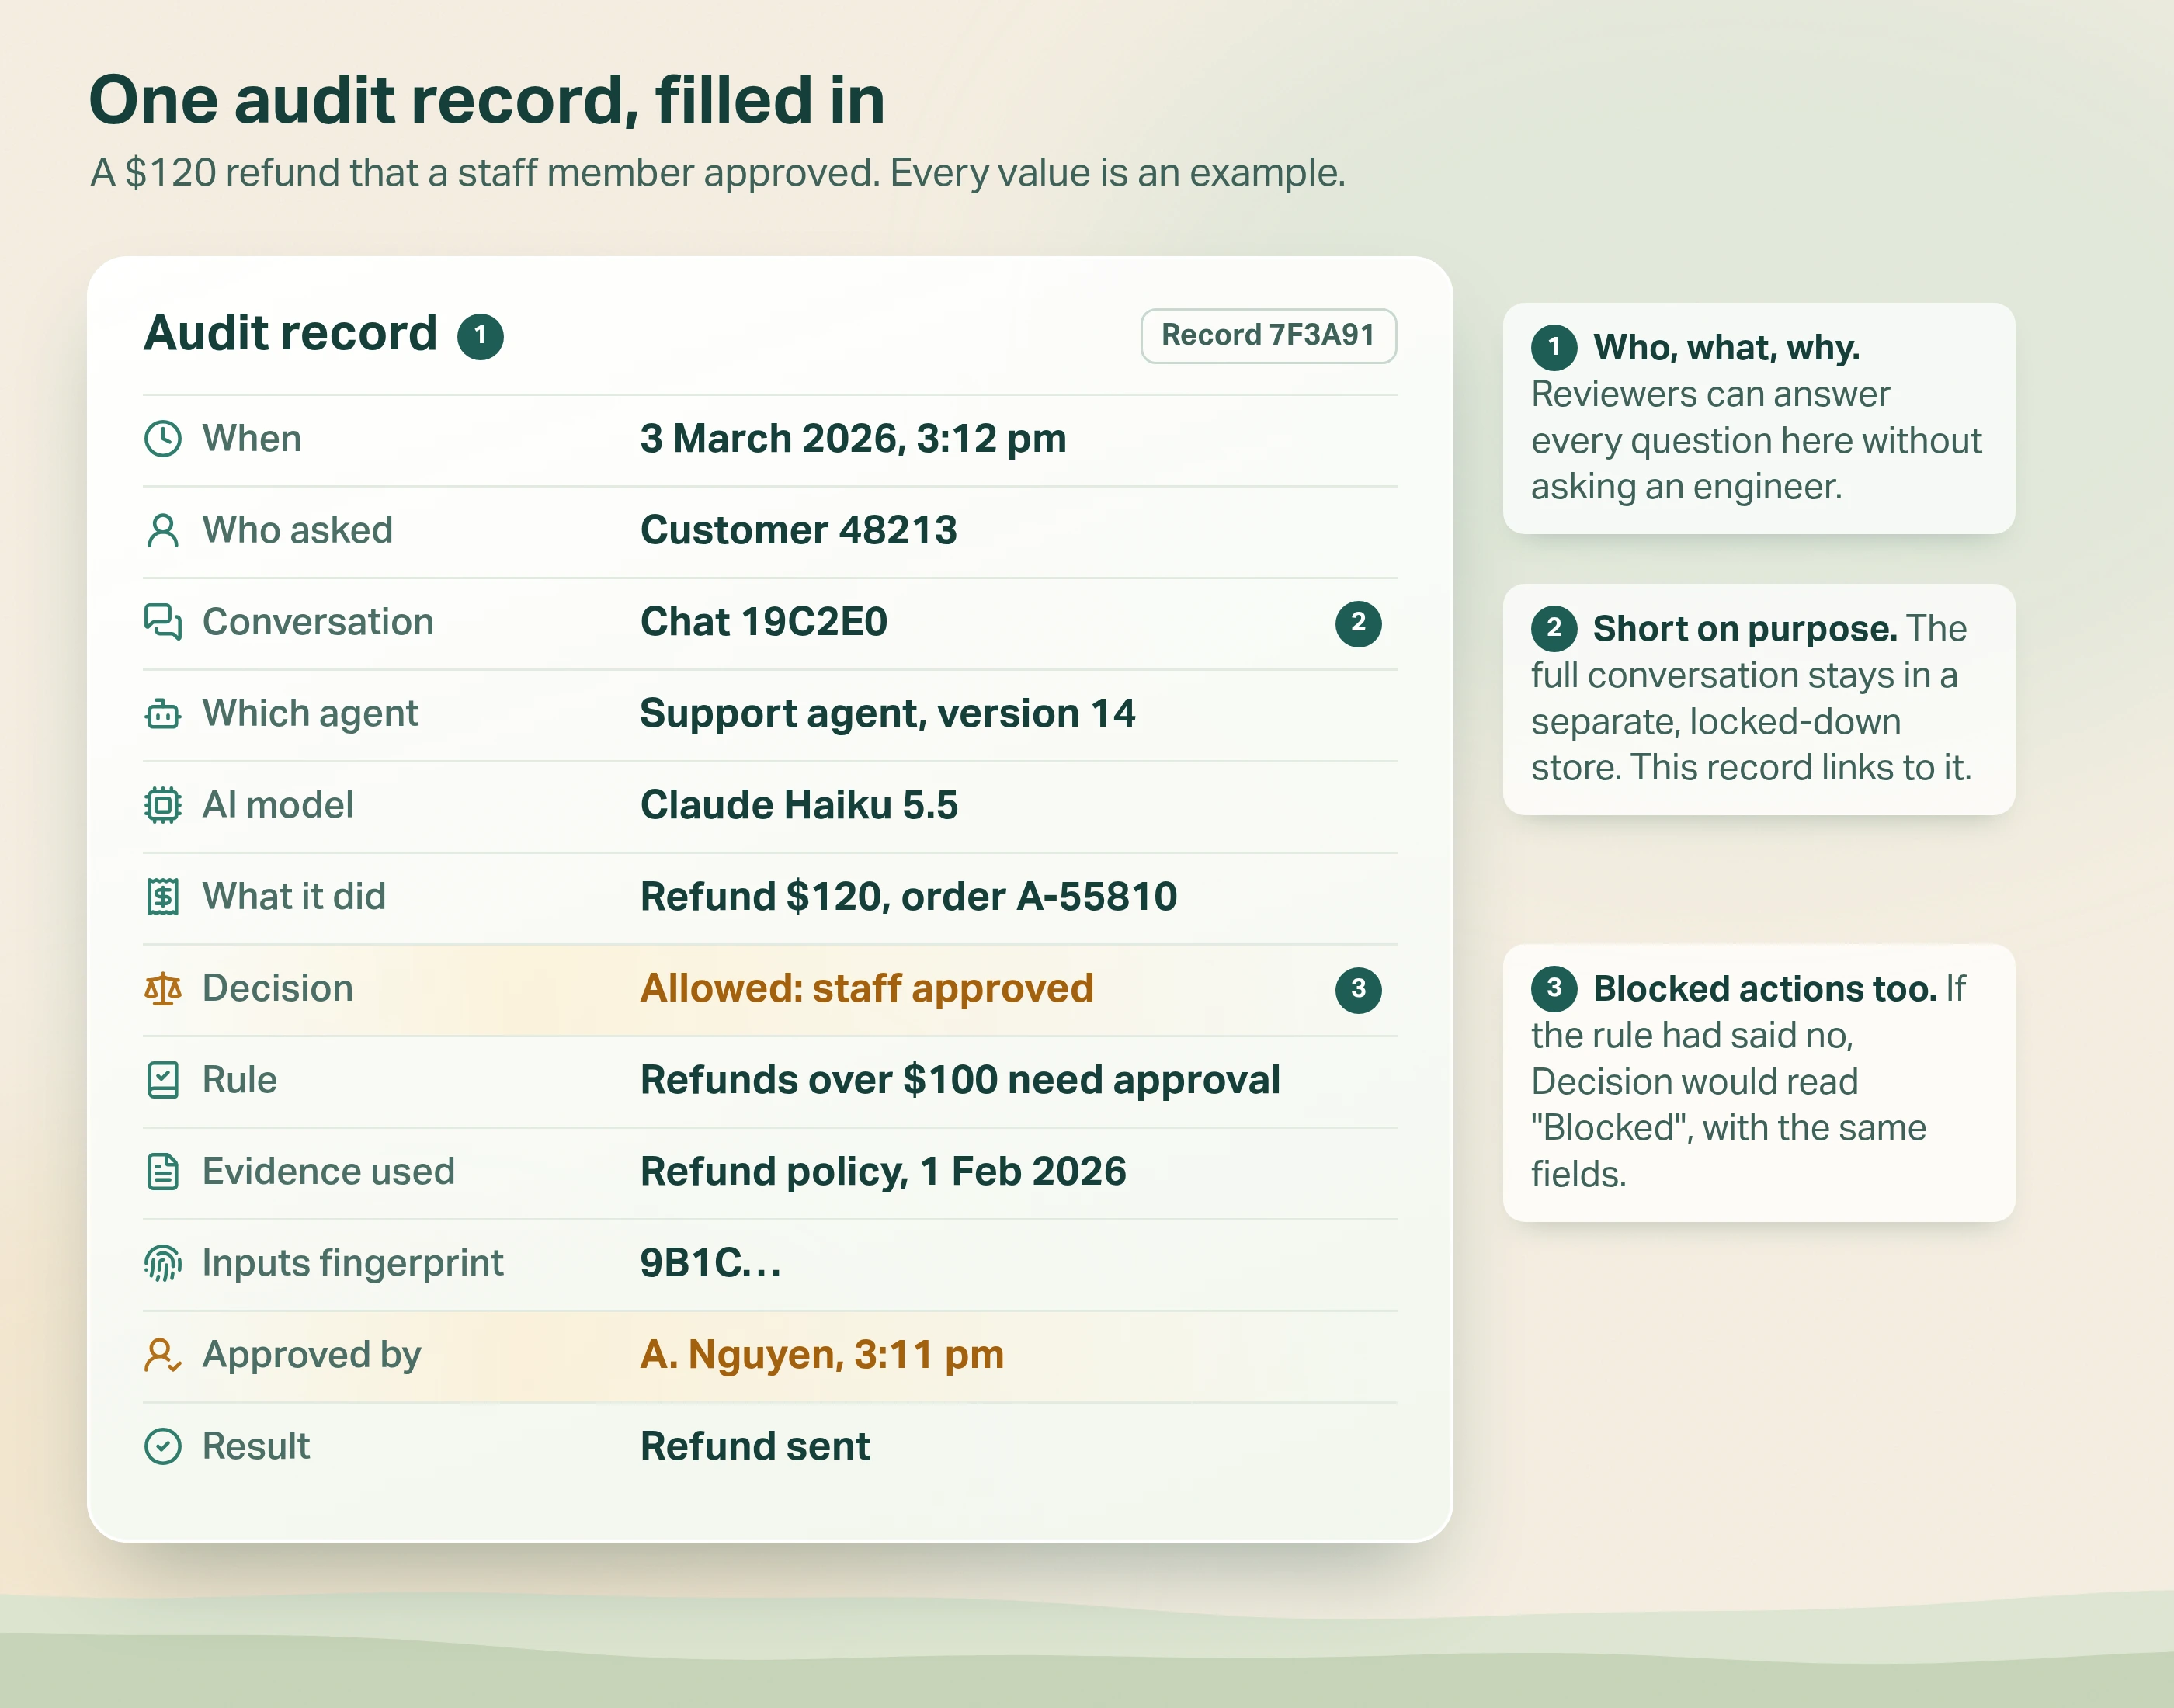This screenshot has height=1708, width=2174.
Task: Click the 'Audit record' card heading
Action: [291, 333]
